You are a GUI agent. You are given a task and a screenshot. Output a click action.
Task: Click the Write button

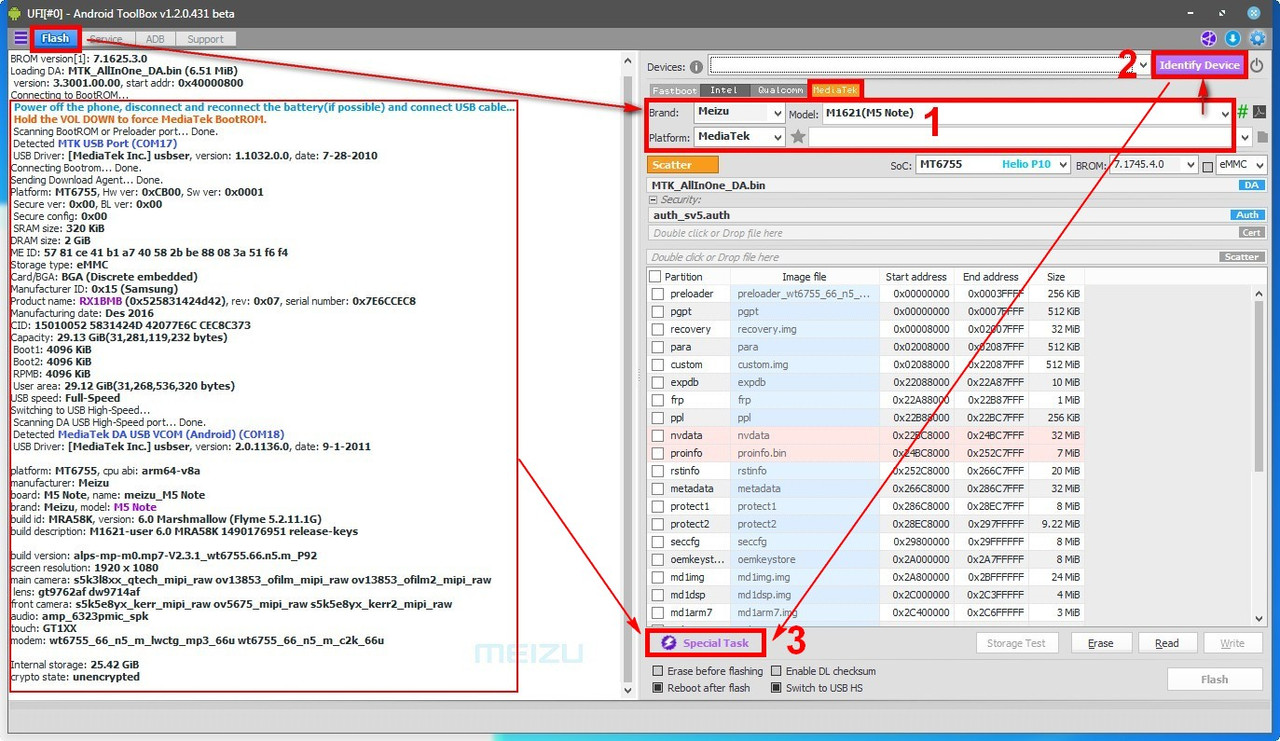1233,643
